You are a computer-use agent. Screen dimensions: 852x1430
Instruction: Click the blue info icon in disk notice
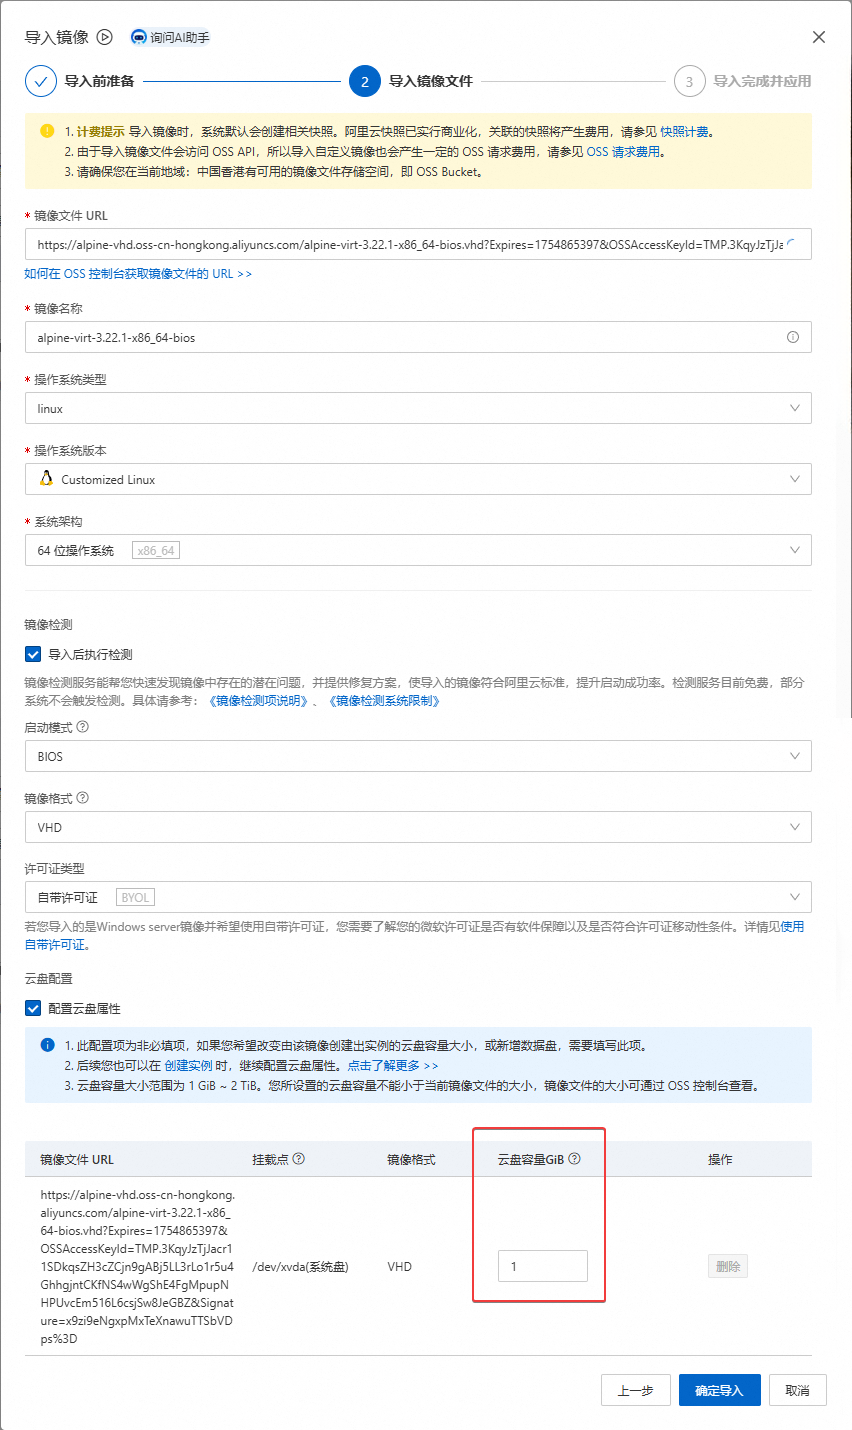click(47, 1045)
